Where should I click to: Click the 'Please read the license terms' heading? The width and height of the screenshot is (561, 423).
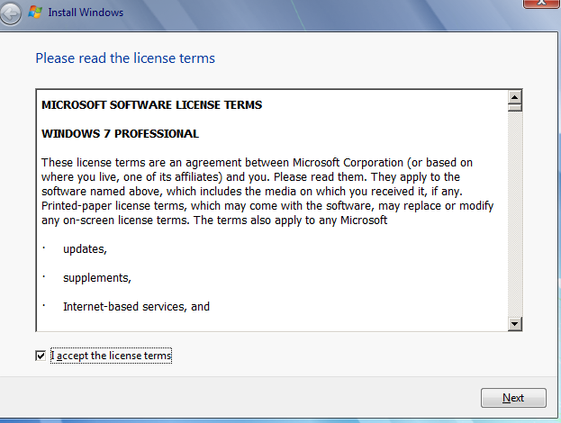[x=125, y=58]
